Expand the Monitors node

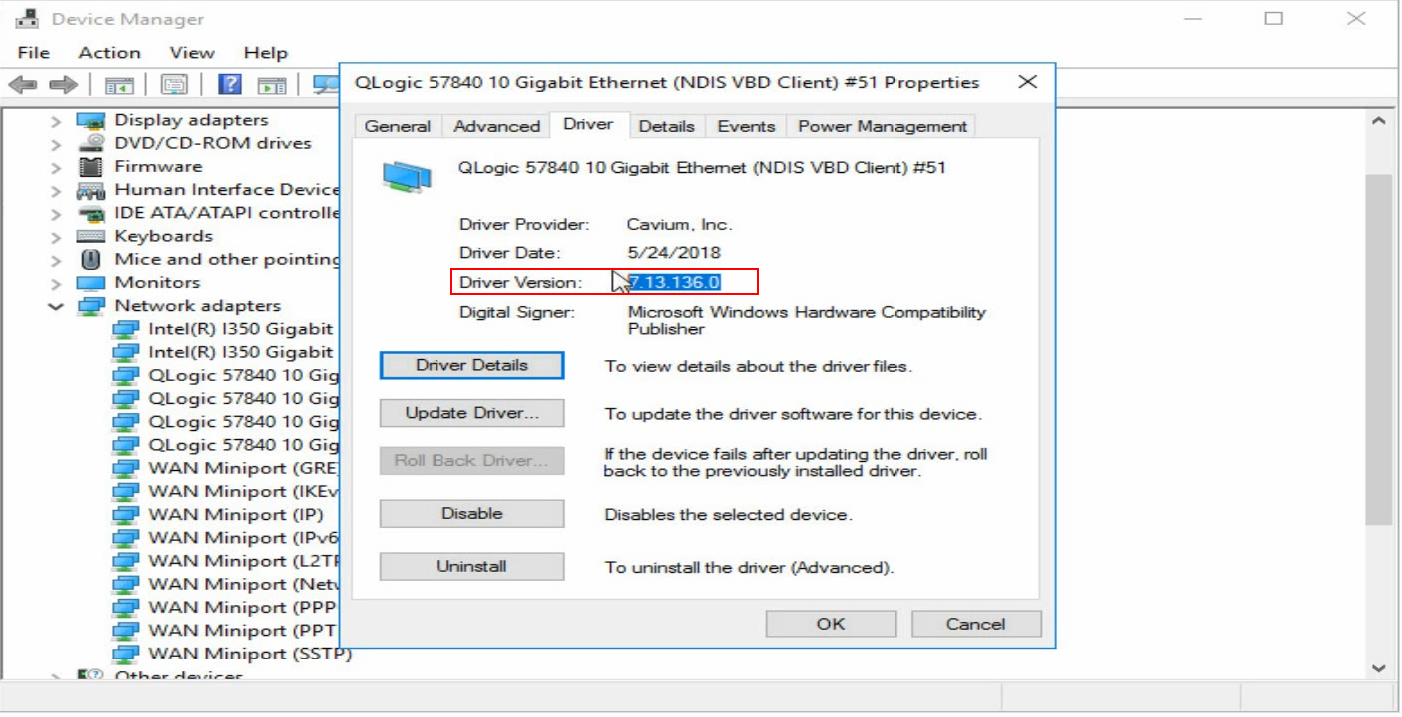[x=56, y=283]
